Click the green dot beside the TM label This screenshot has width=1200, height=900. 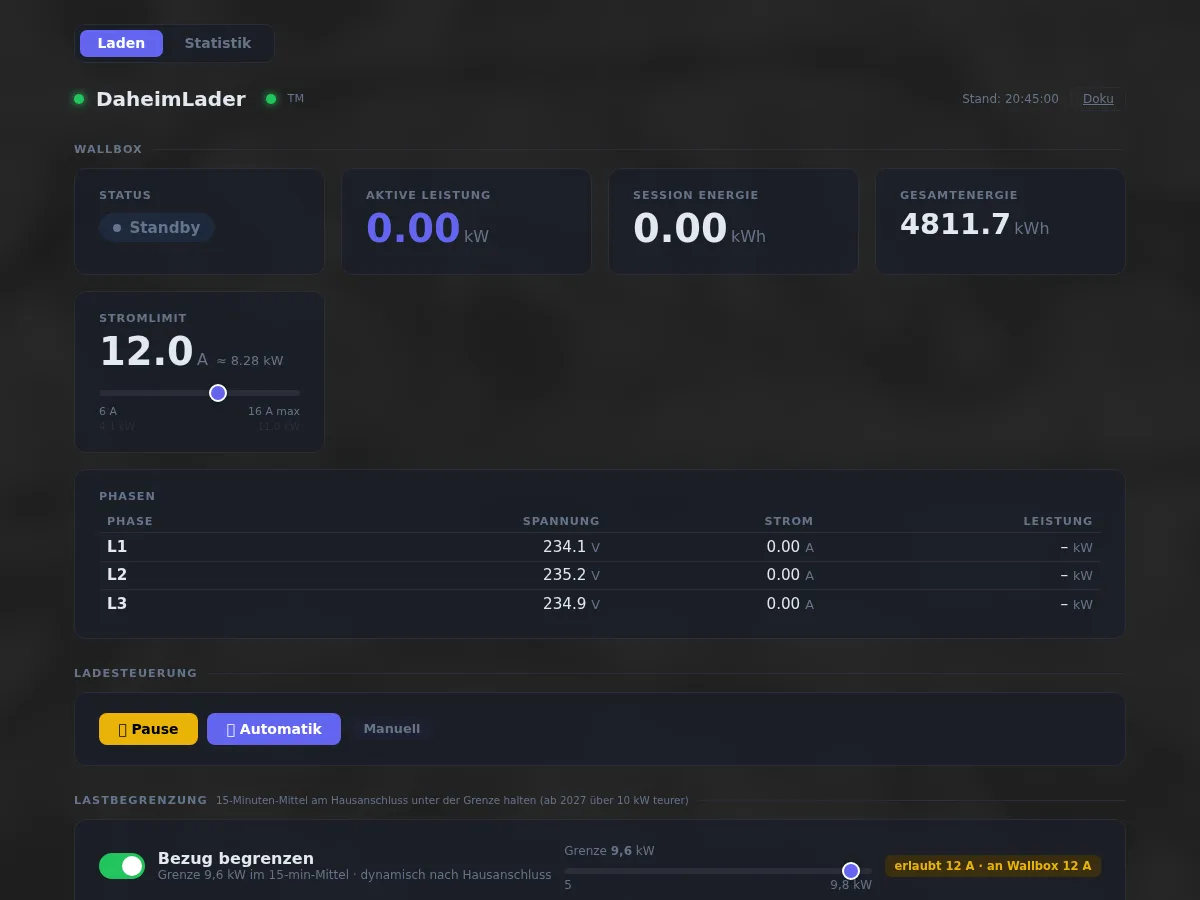(x=271, y=99)
